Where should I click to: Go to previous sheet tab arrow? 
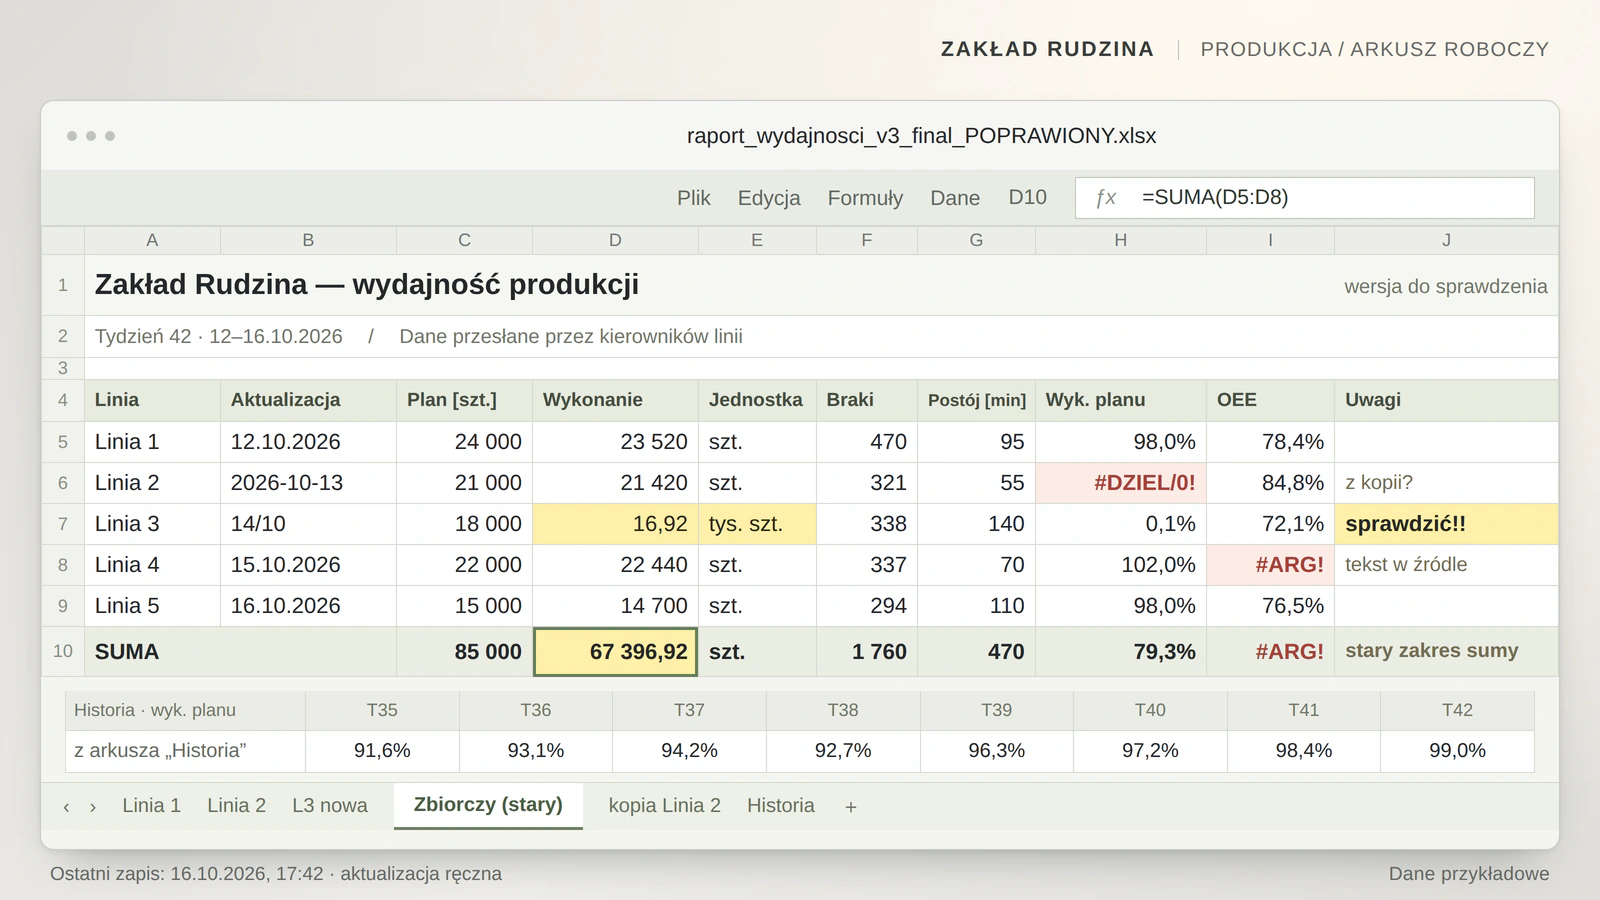tap(66, 807)
